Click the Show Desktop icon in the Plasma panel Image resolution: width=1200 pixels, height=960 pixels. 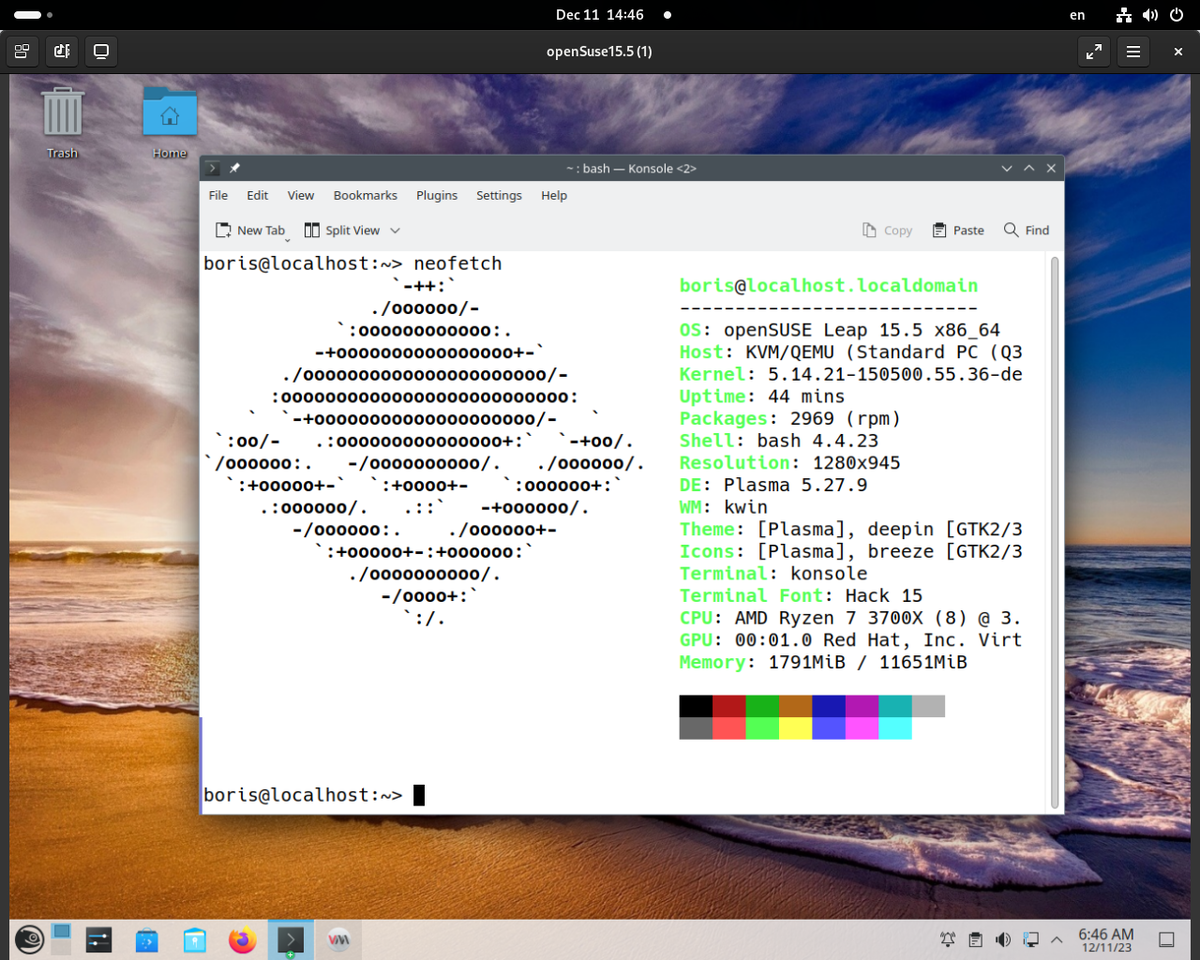pyautogui.click(x=1166, y=940)
